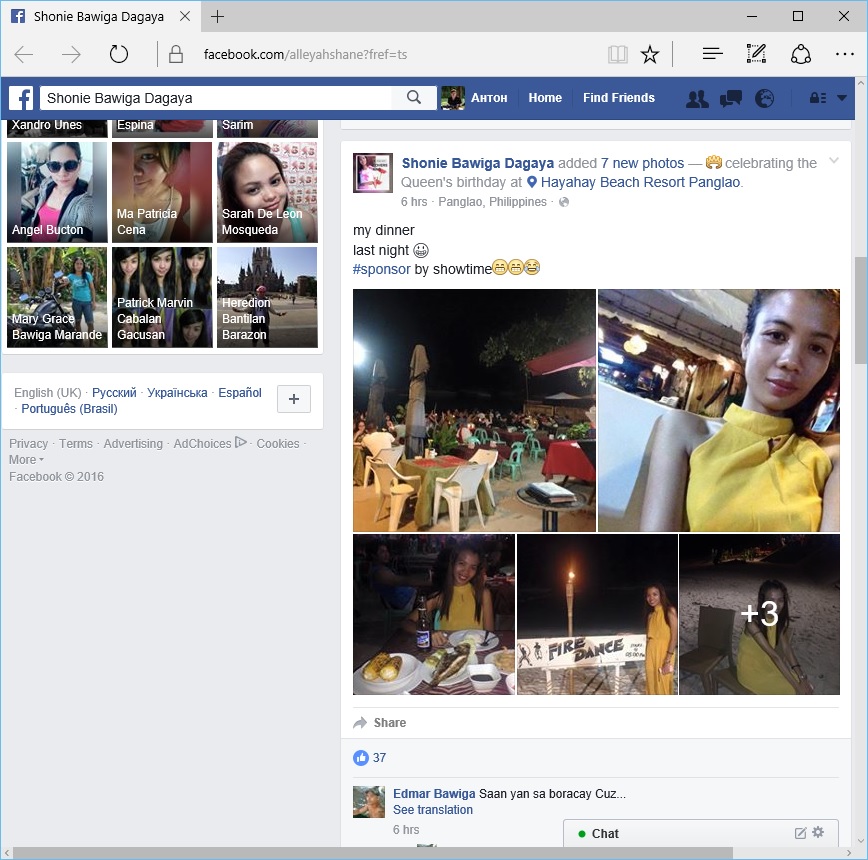868x860 pixels.
Task: Open the Friend Requests icon in Facebook header
Action: point(697,98)
